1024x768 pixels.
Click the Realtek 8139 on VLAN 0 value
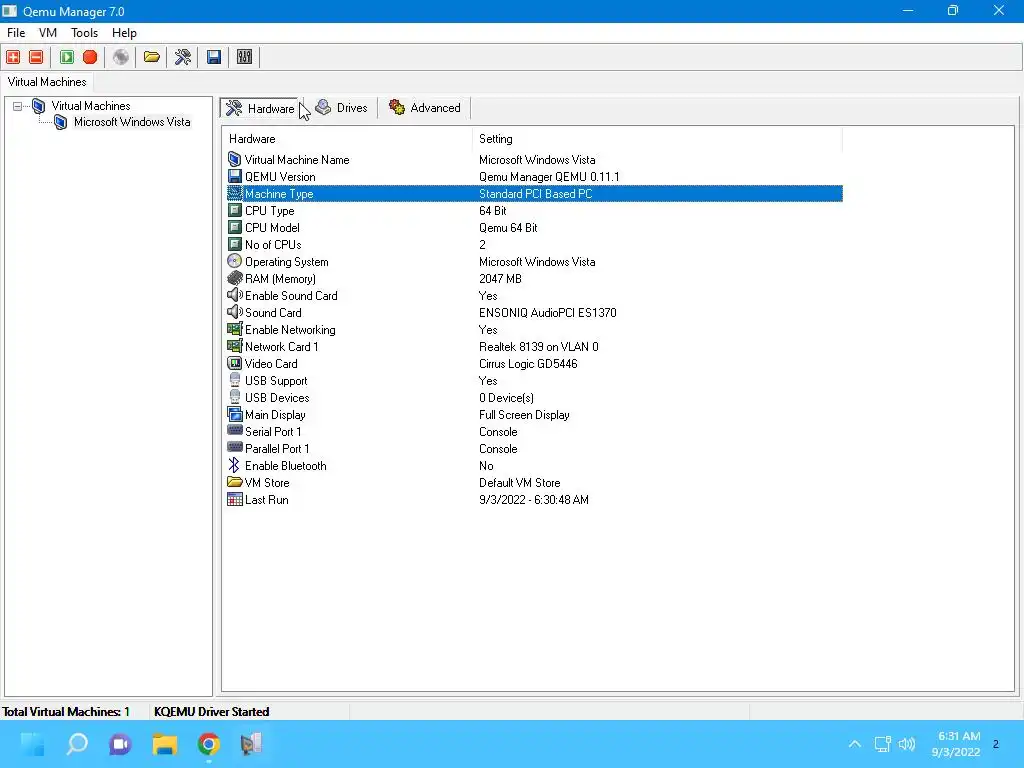(x=539, y=346)
